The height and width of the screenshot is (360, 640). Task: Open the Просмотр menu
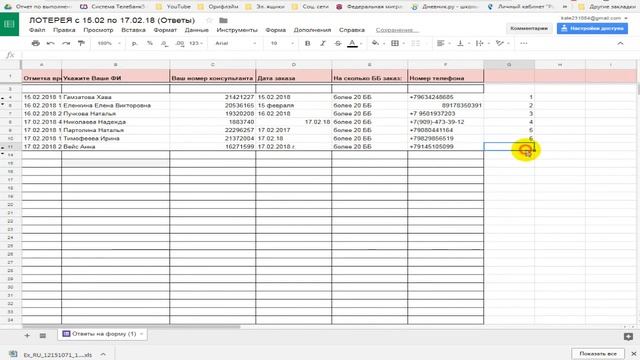pyautogui.click(x=98, y=30)
